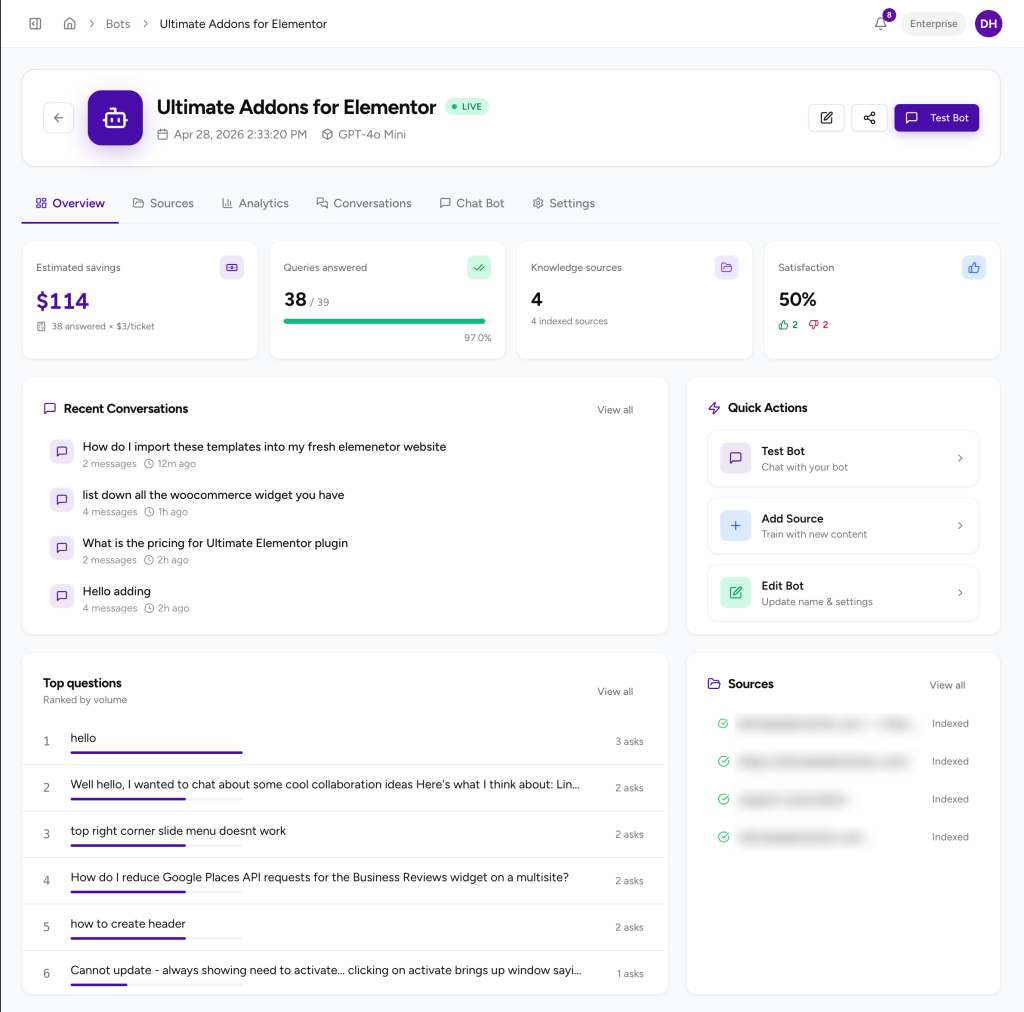The image size is (1024, 1012).
Task: Expand the Test Bot quick action chevron
Action: [x=960, y=458]
